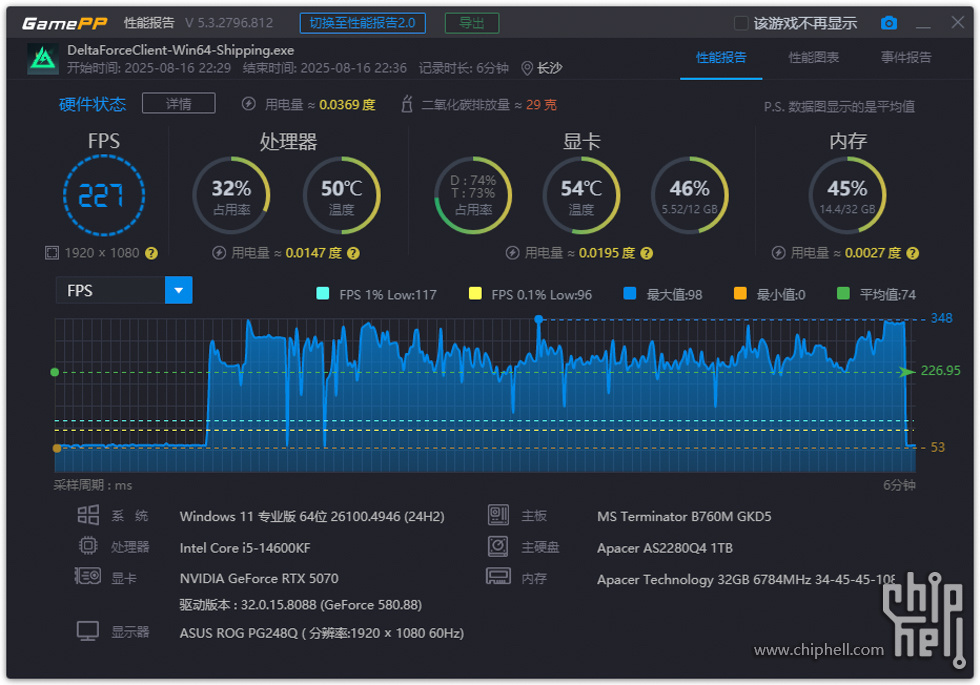Toggle the cyan FPS 1% Low legend swatch

[322, 294]
